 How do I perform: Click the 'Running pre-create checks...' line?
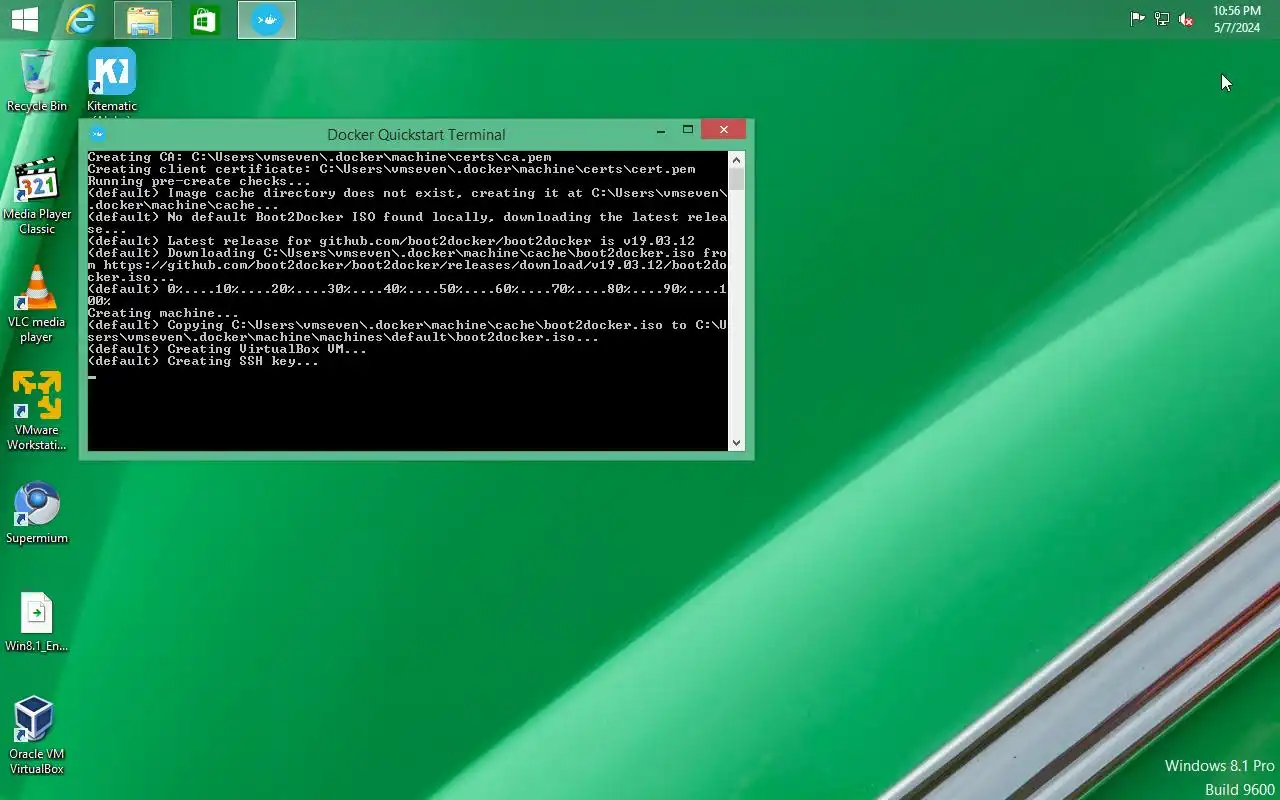pyautogui.click(x=199, y=181)
